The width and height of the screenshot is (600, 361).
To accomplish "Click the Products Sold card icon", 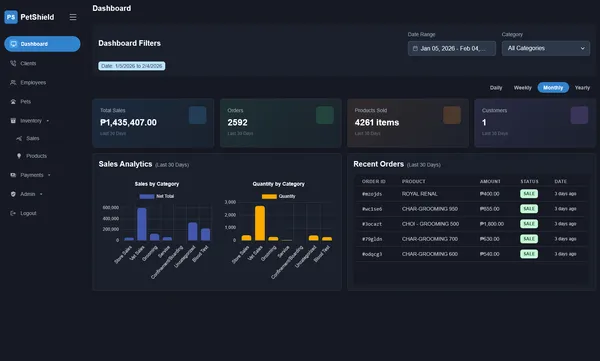I will (x=452, y=115).
